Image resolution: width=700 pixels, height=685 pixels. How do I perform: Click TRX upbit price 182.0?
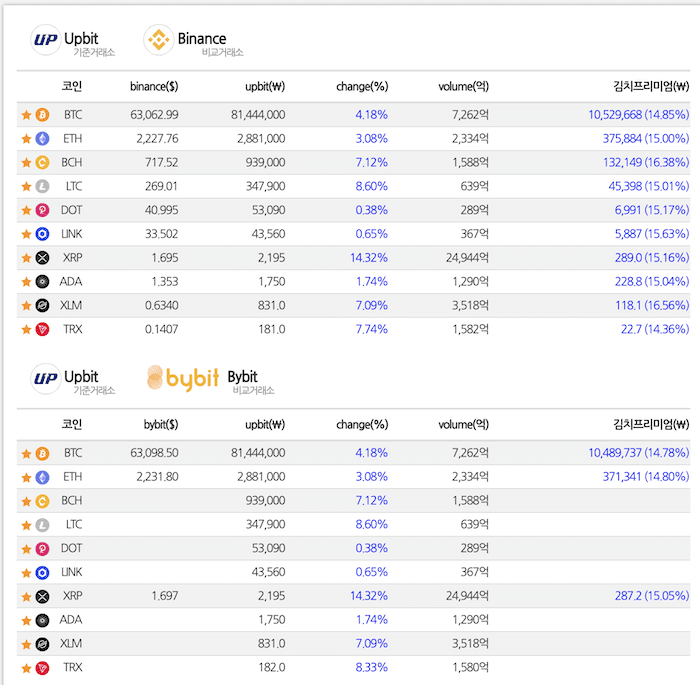tap(271, 667)
